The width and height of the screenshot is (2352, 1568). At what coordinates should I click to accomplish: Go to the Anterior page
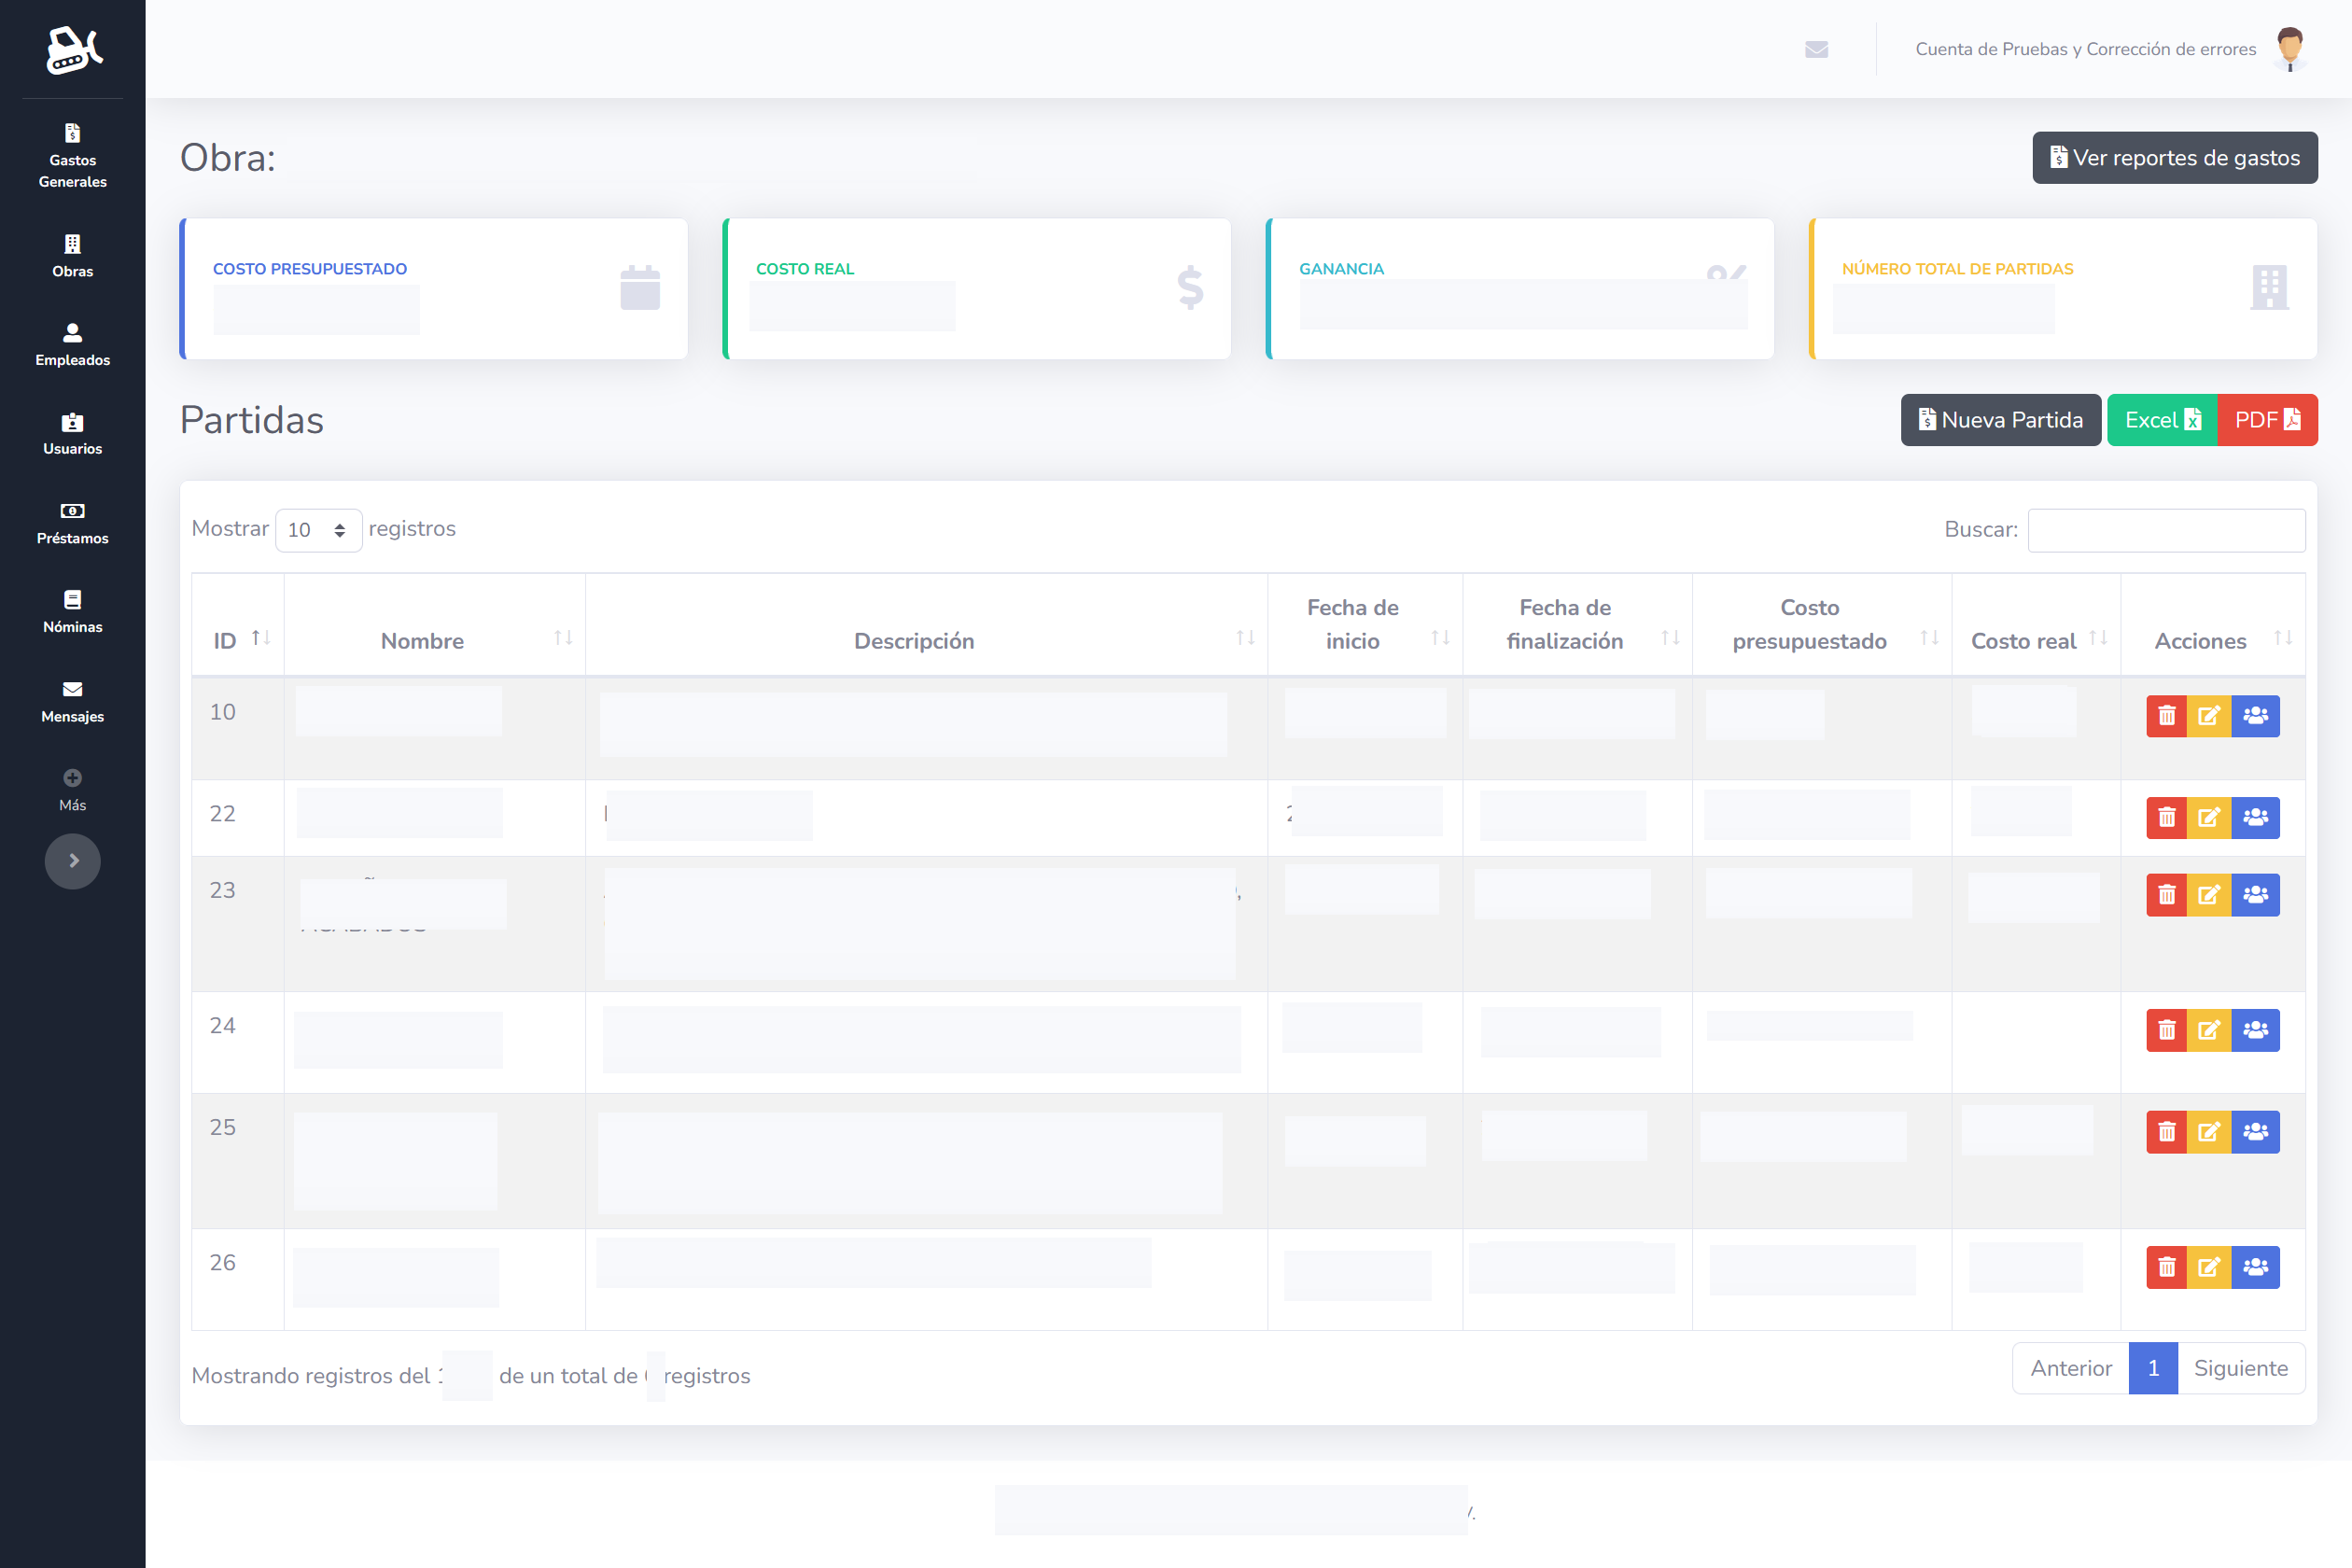point(2071,1368)
